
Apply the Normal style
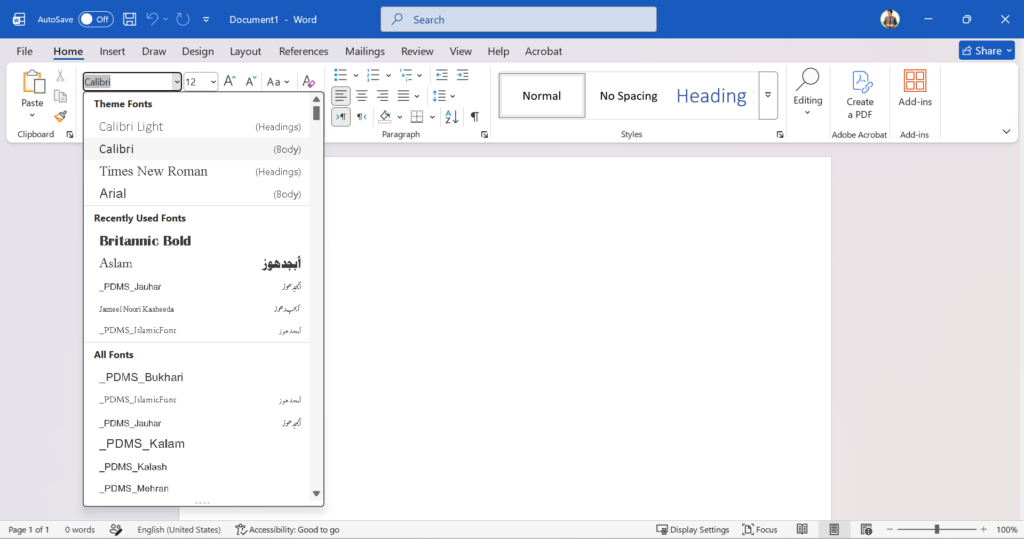point(541,96)
